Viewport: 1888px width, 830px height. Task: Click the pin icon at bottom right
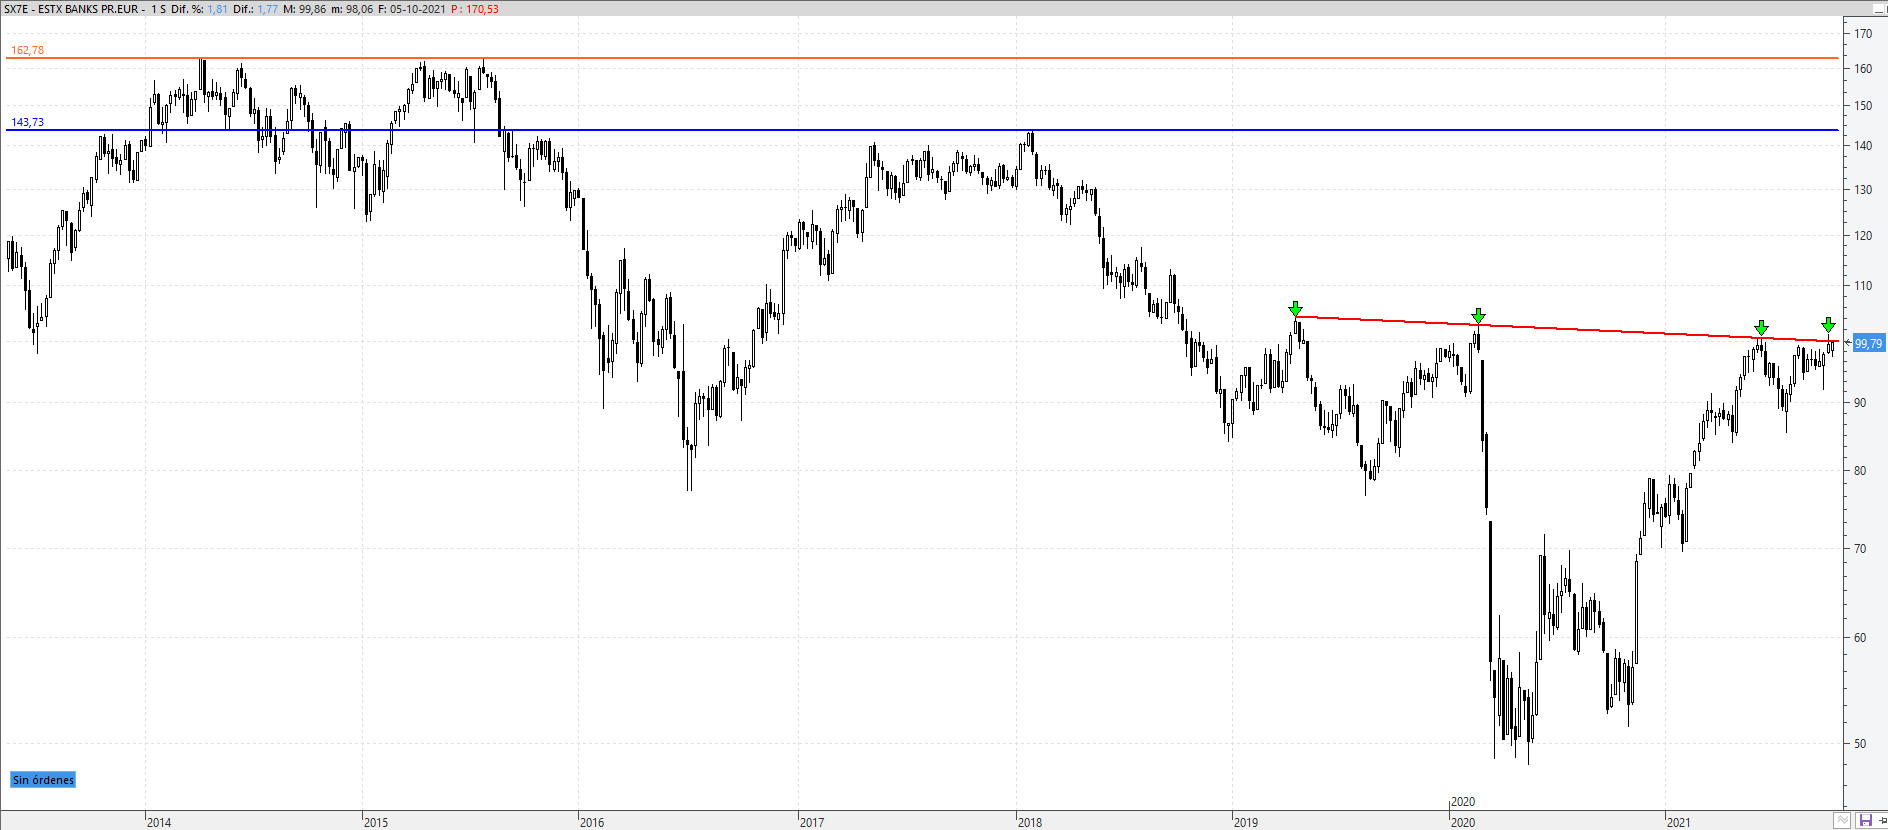coord(1882,821)
